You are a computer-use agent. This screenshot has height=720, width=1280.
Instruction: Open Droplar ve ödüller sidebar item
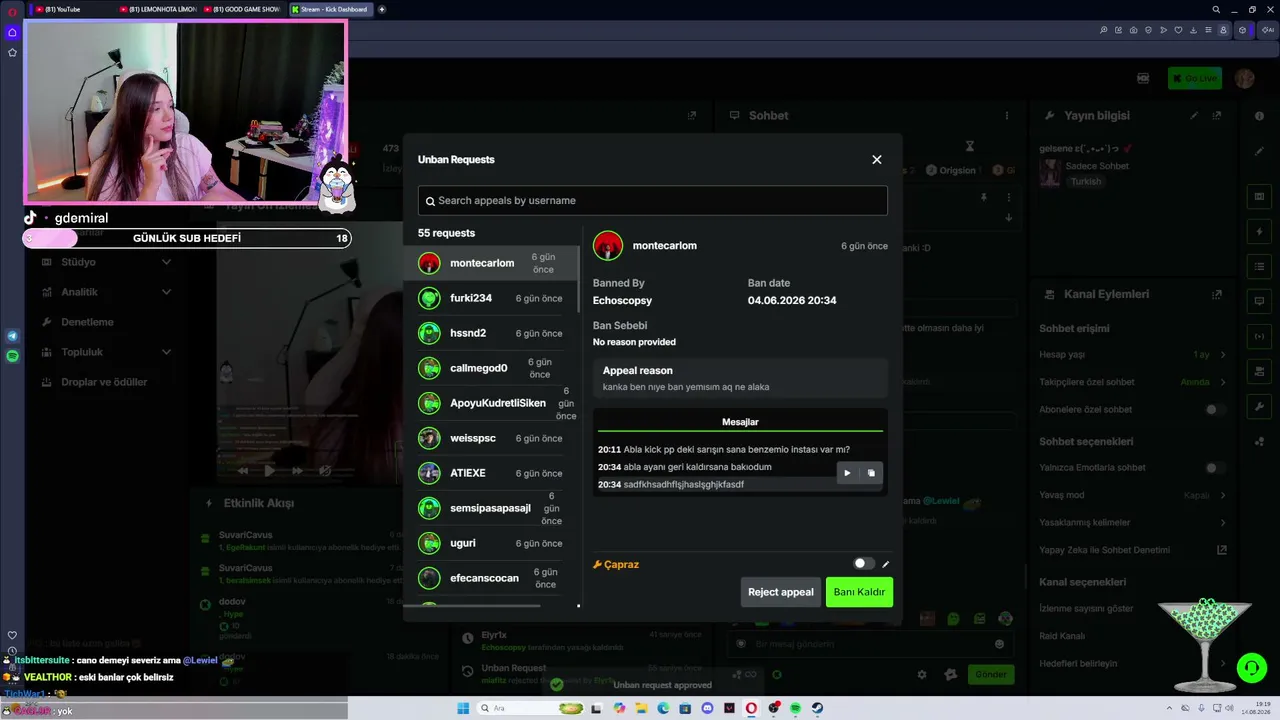click(106, 382)
